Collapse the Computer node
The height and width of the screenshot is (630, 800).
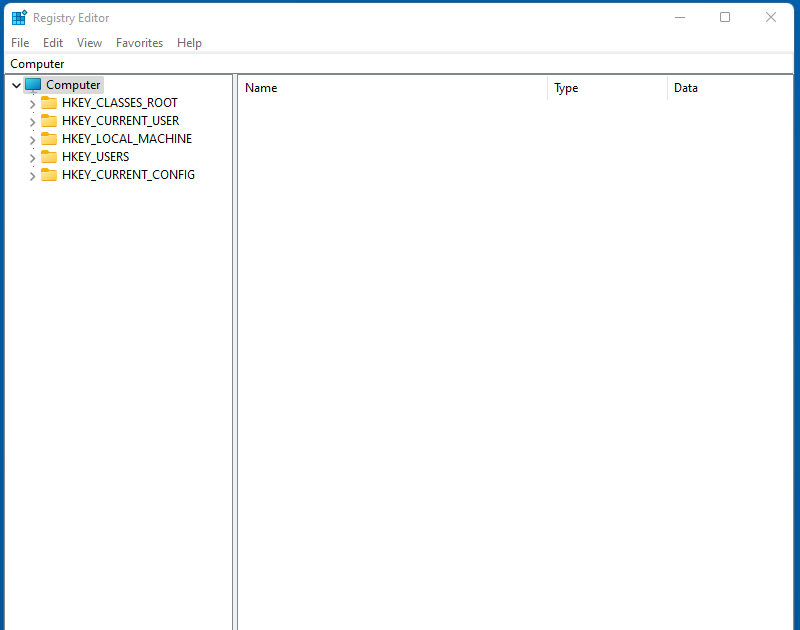16,84
